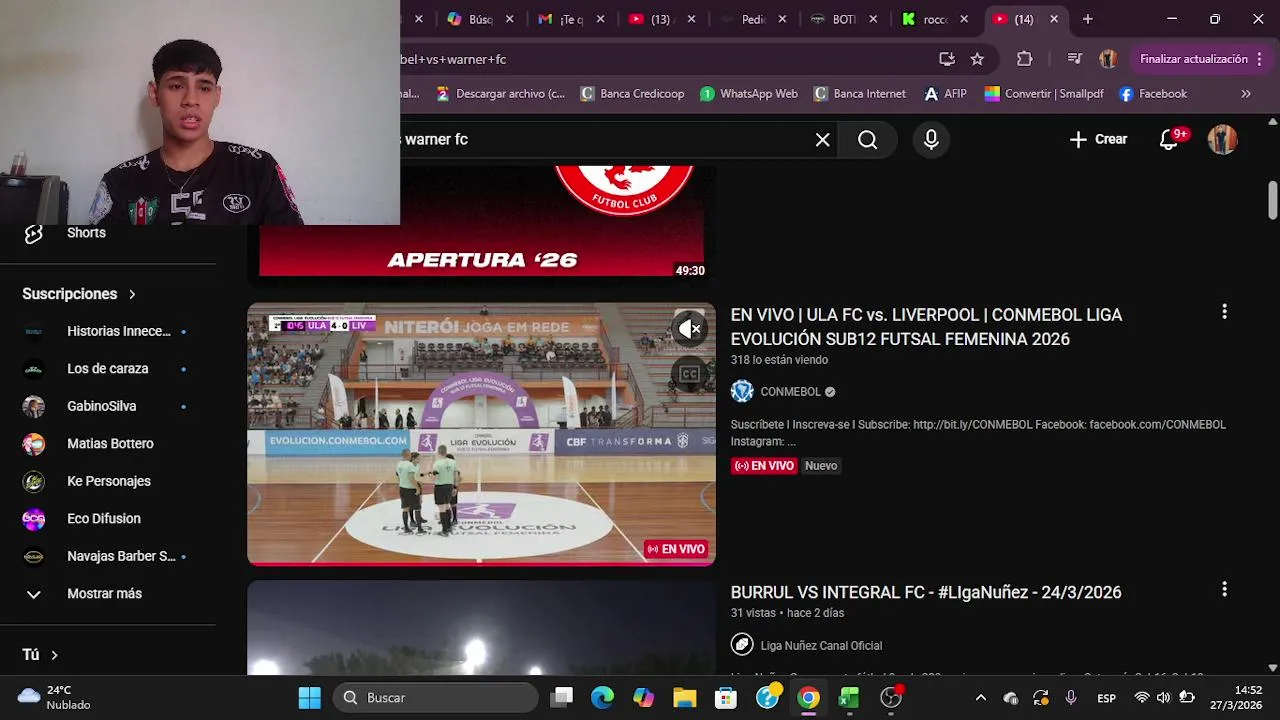The width and height of the screenshot is (1280, 720).
Task: Open WhatsApp Web bookmark
Action: pos(749,94)
